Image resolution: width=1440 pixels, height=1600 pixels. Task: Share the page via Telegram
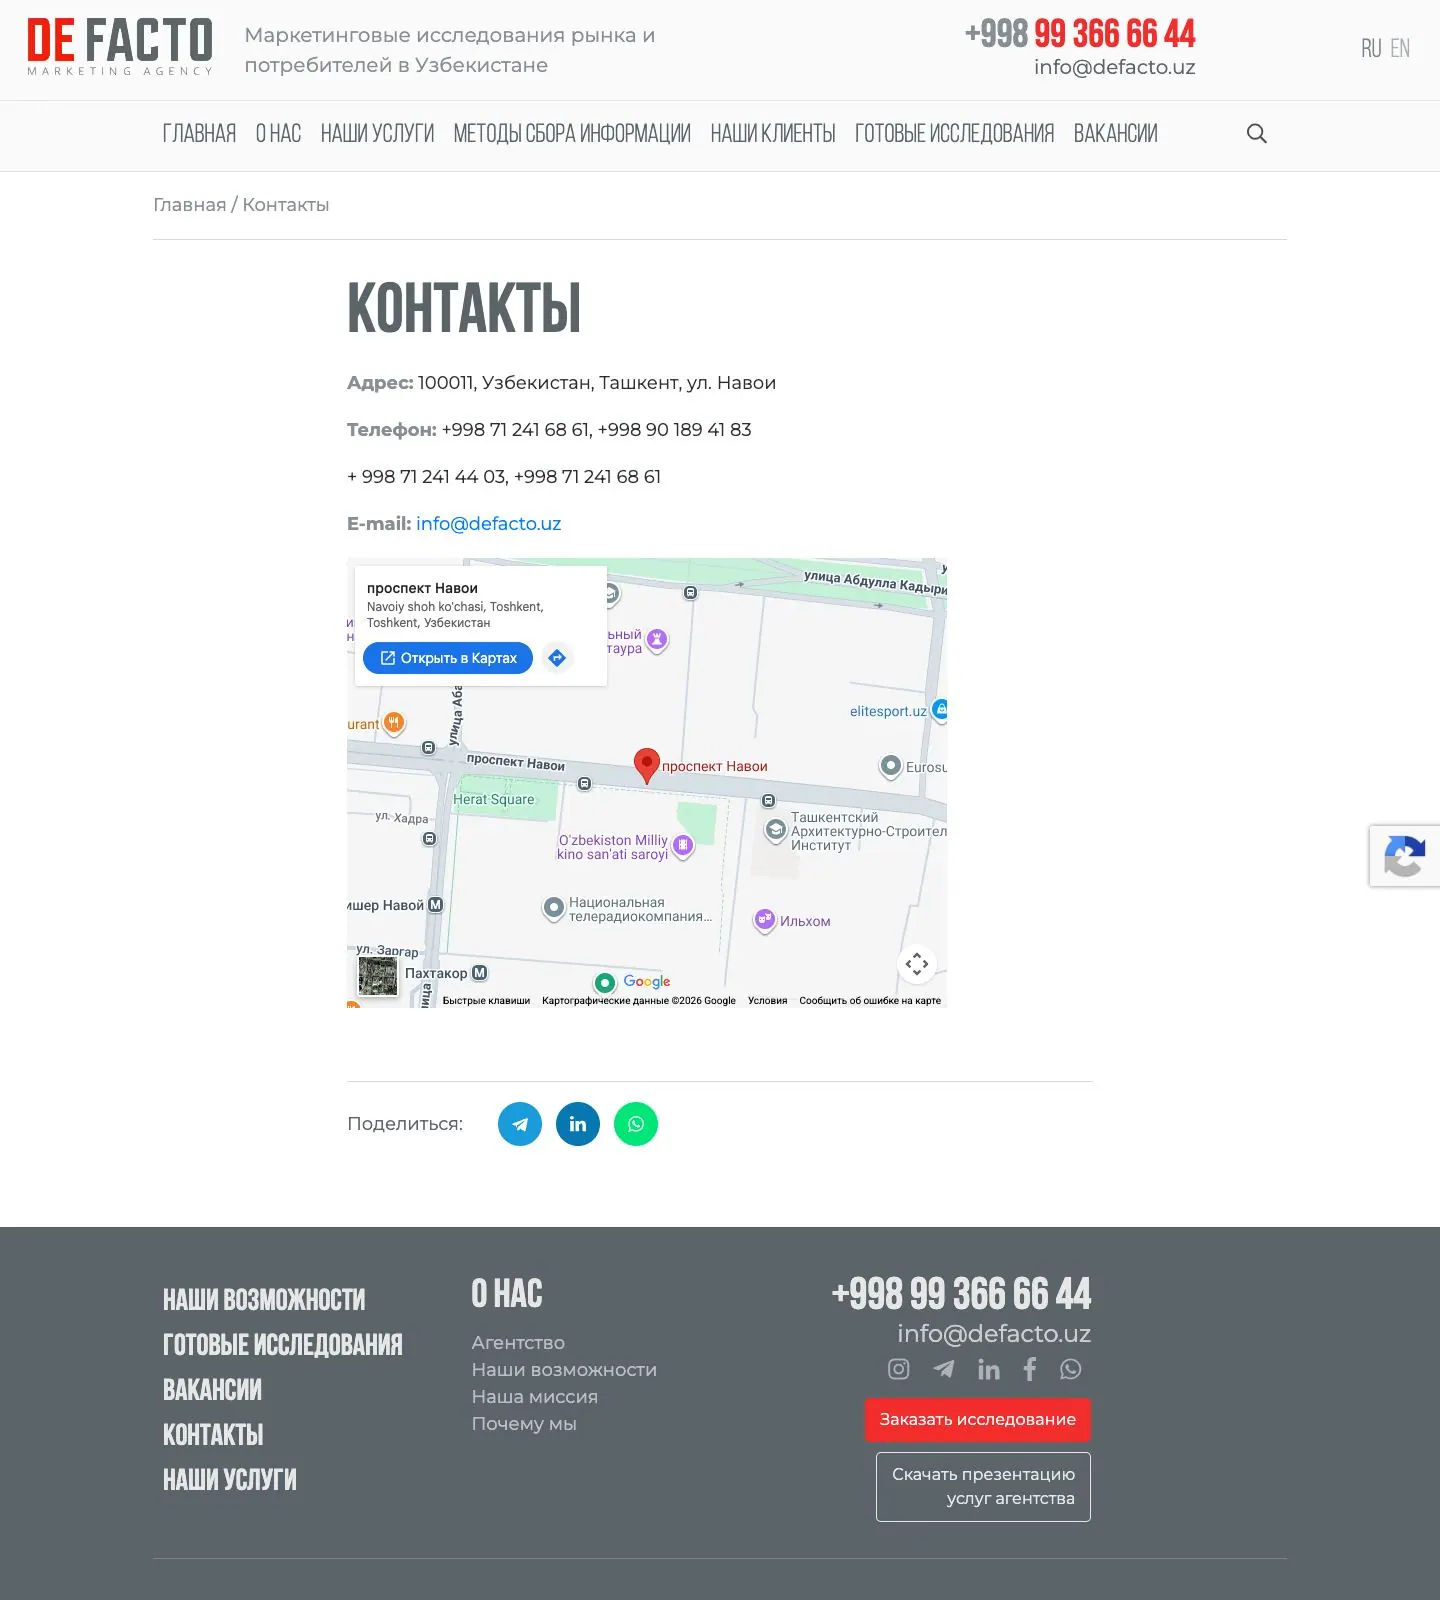(520, 1124)
